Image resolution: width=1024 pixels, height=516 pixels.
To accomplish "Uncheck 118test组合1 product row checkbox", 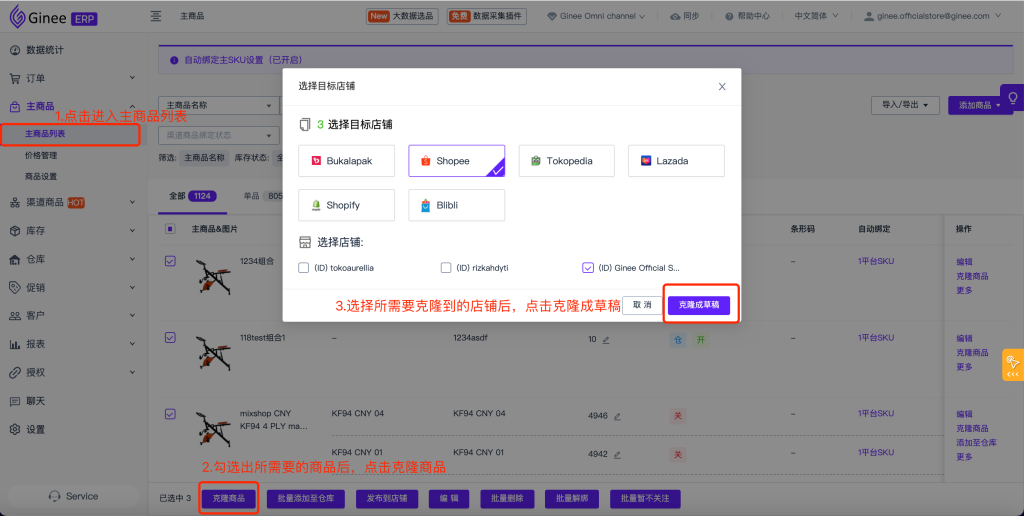I will click(x=170, y=338).
